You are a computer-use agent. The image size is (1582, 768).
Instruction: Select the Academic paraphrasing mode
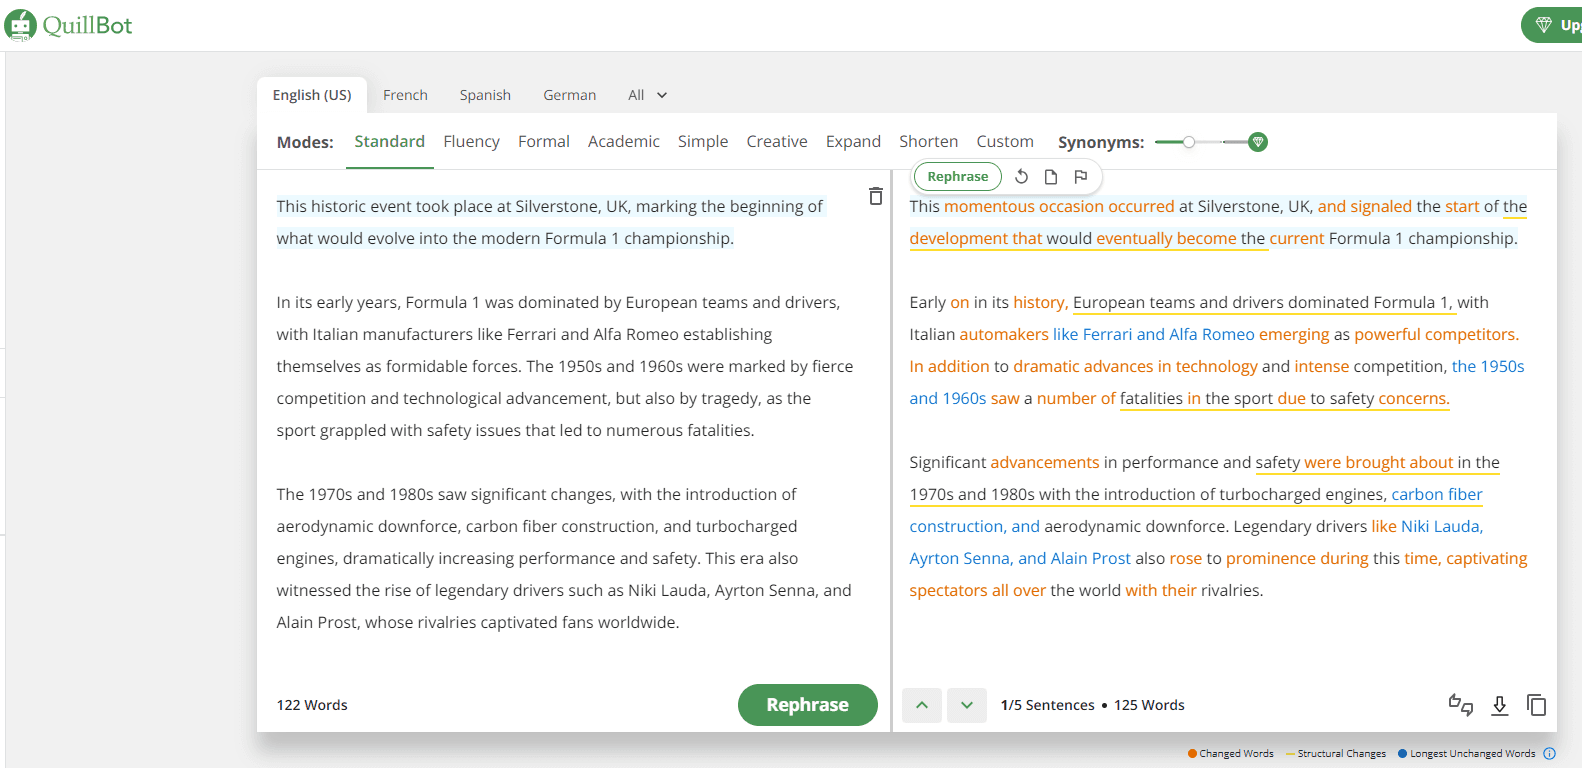tap(623, 142)
